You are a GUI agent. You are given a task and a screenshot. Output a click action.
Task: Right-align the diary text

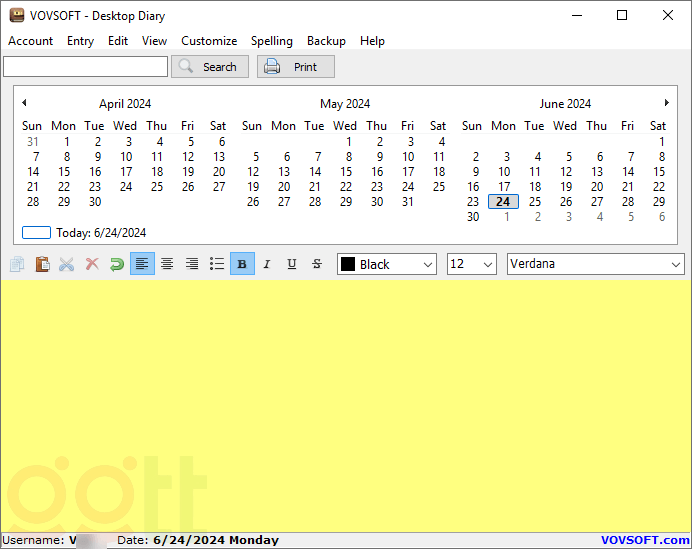(x=192, y=264)
